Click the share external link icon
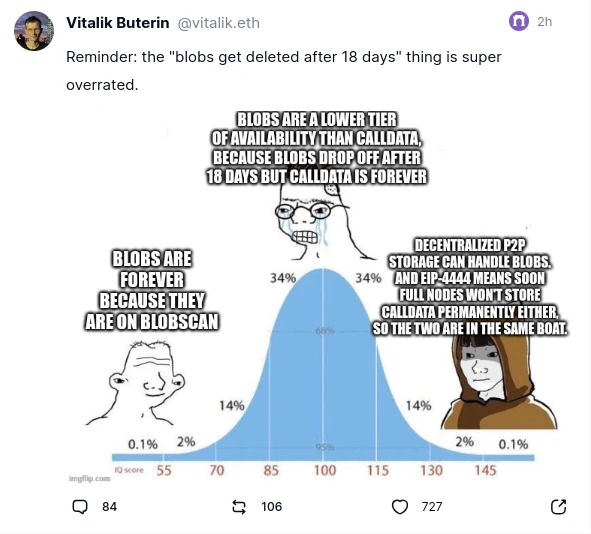 pyautogui.click(x=558, y=506)
